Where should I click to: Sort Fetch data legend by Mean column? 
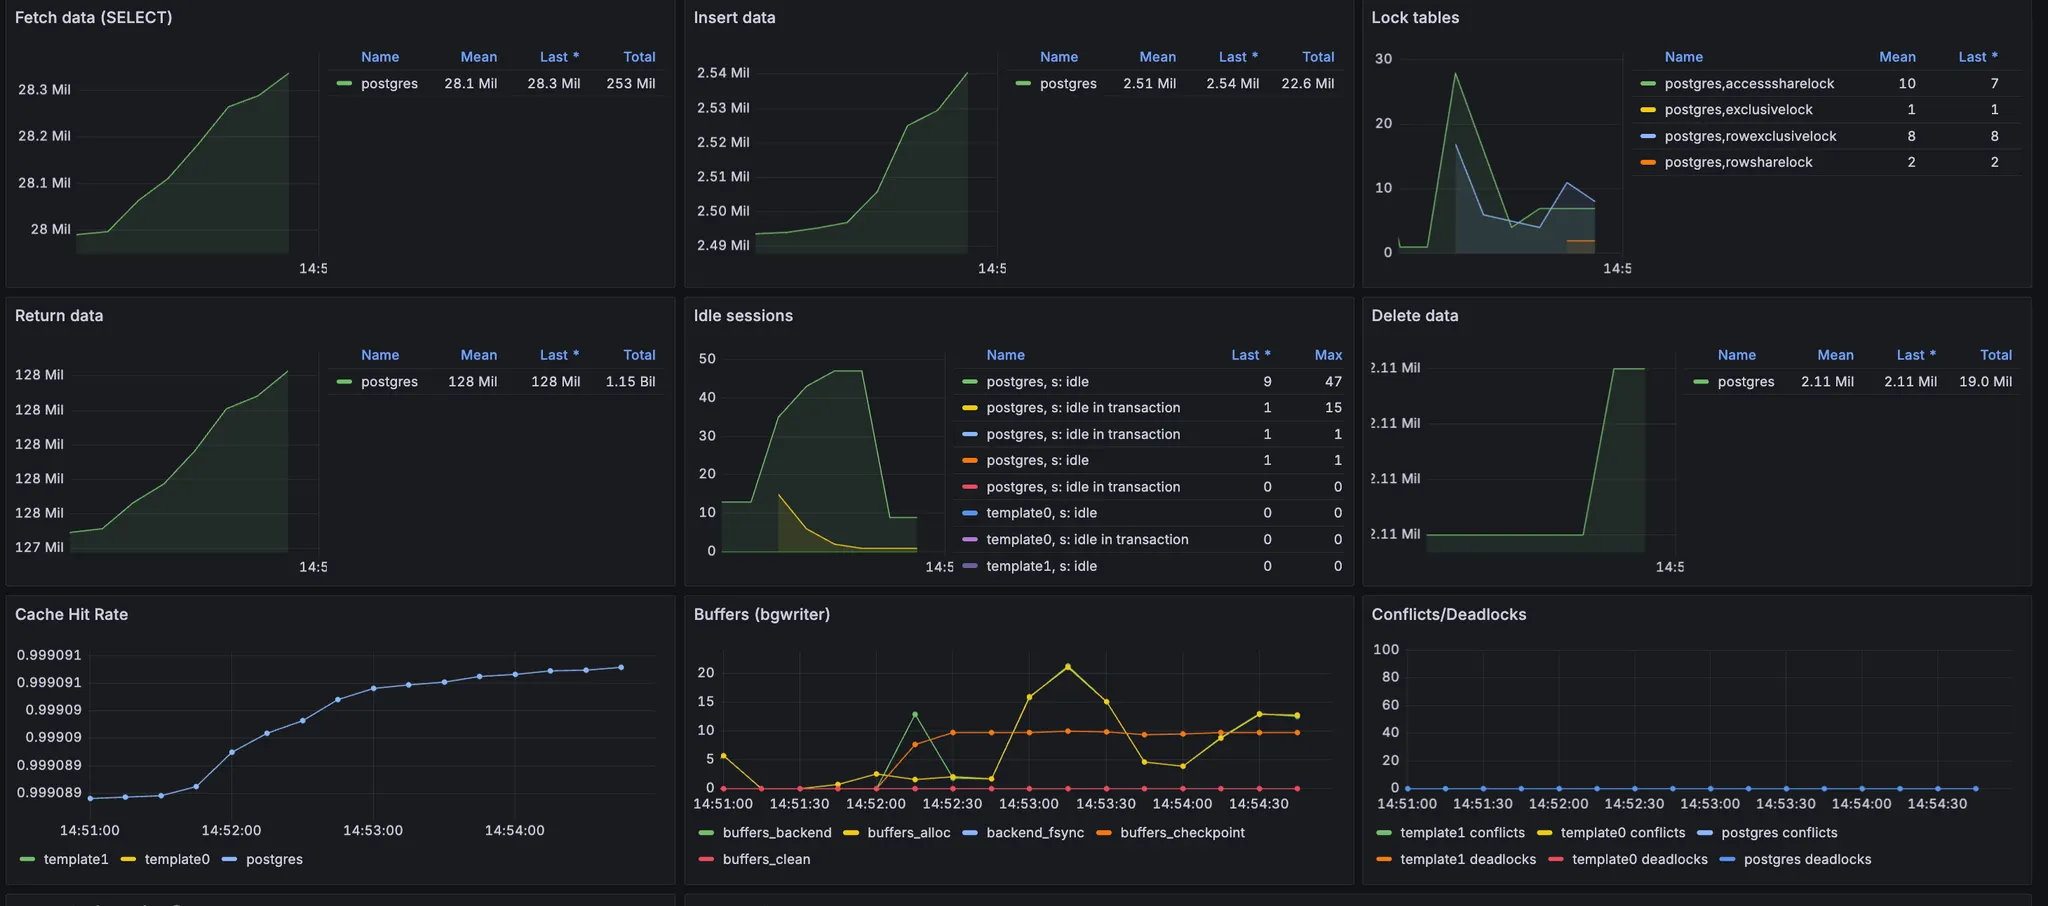[478, 57]
